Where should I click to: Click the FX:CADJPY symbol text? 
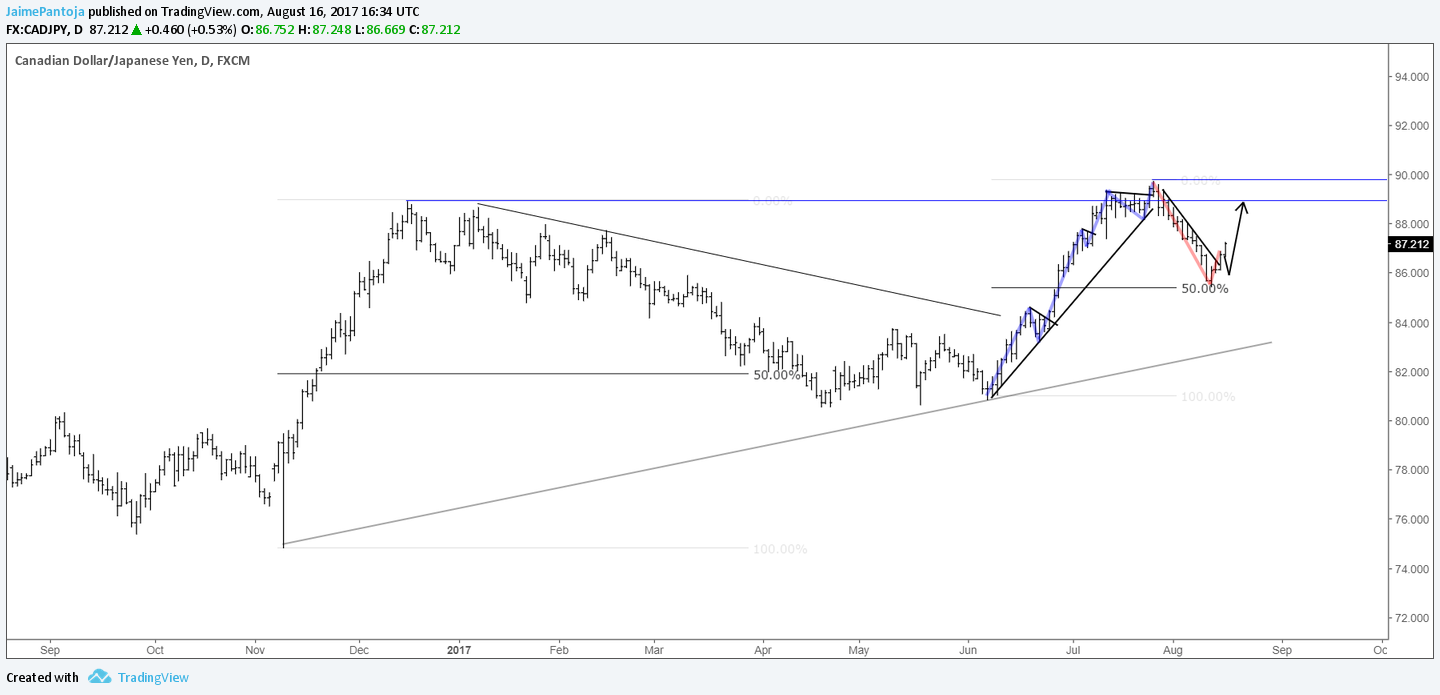[x=37, y=30]
